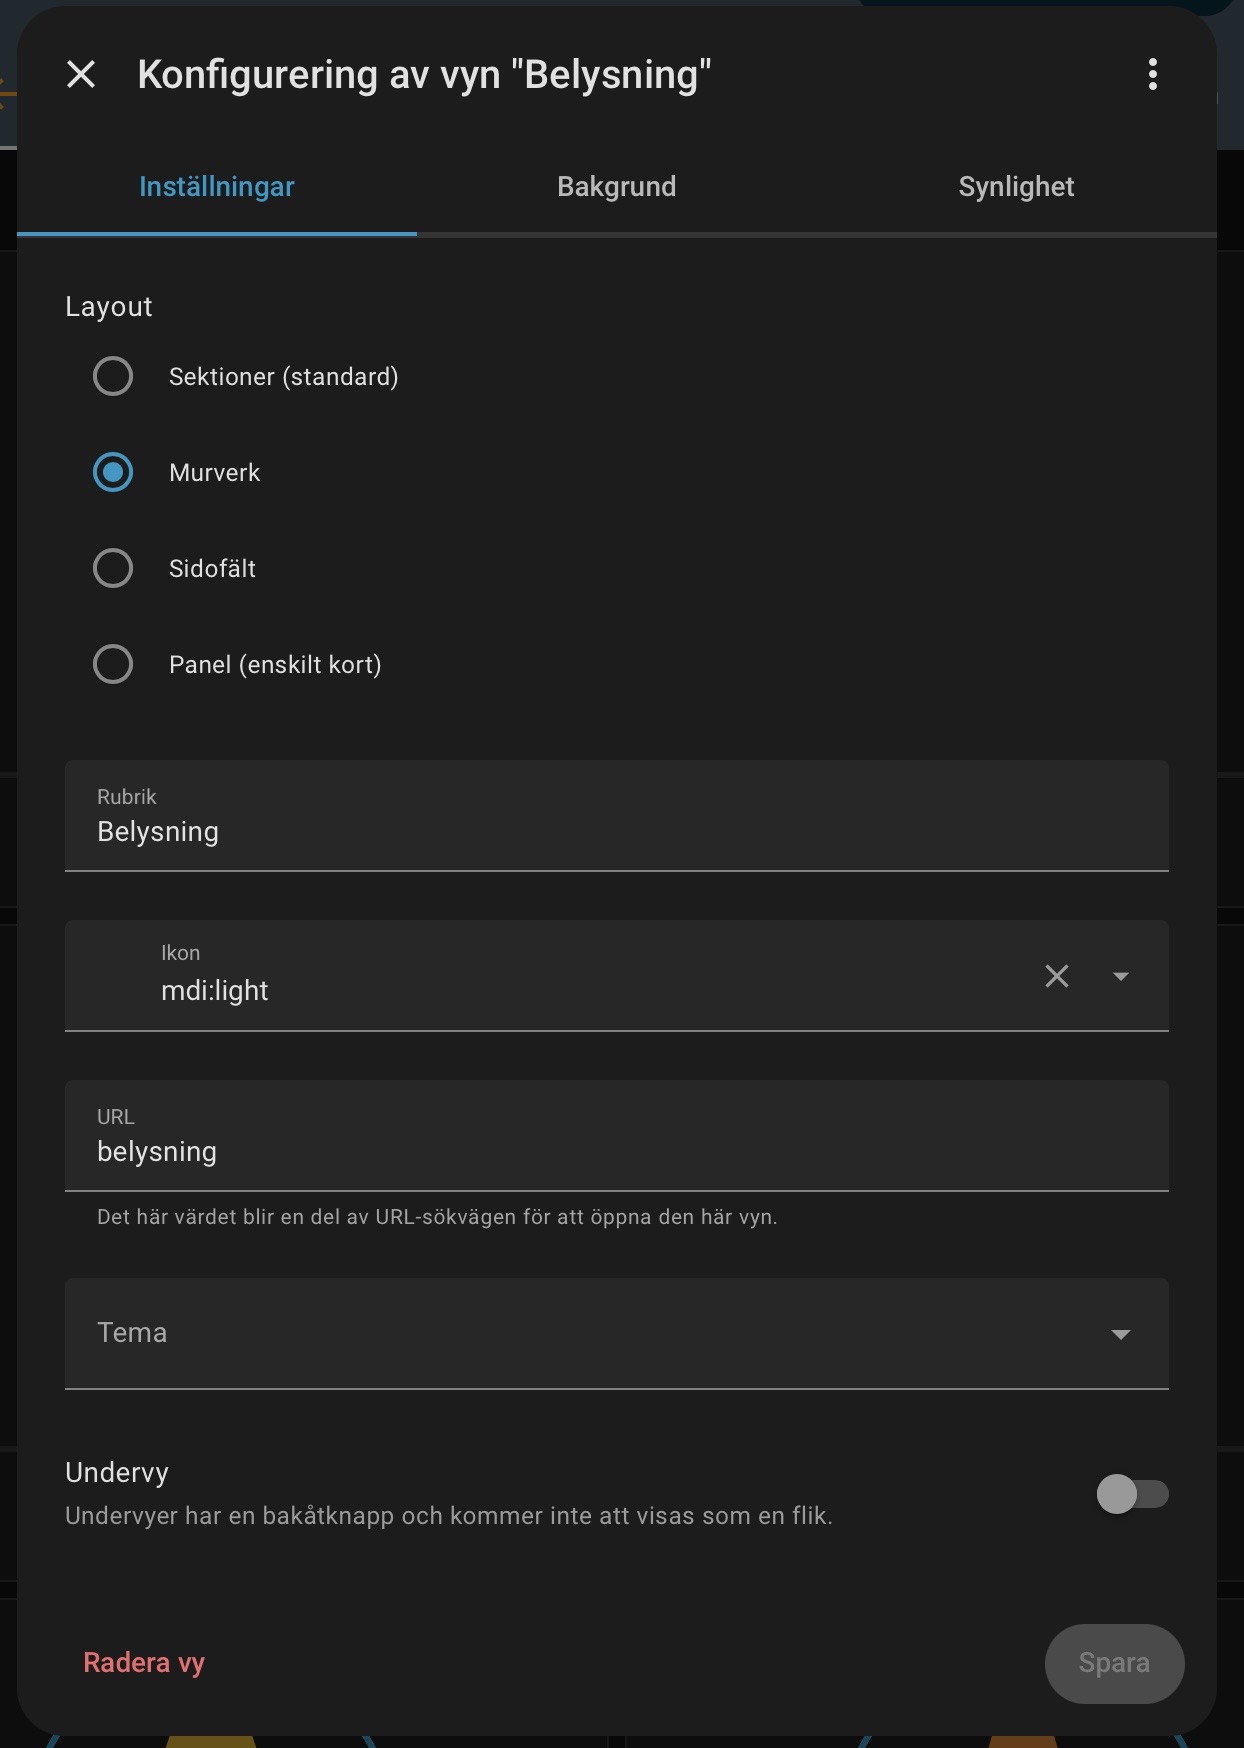Enable the Undervy toggle switch
Image resolution: width=1244 pixels, height=1748 pixels.
1132,1494
